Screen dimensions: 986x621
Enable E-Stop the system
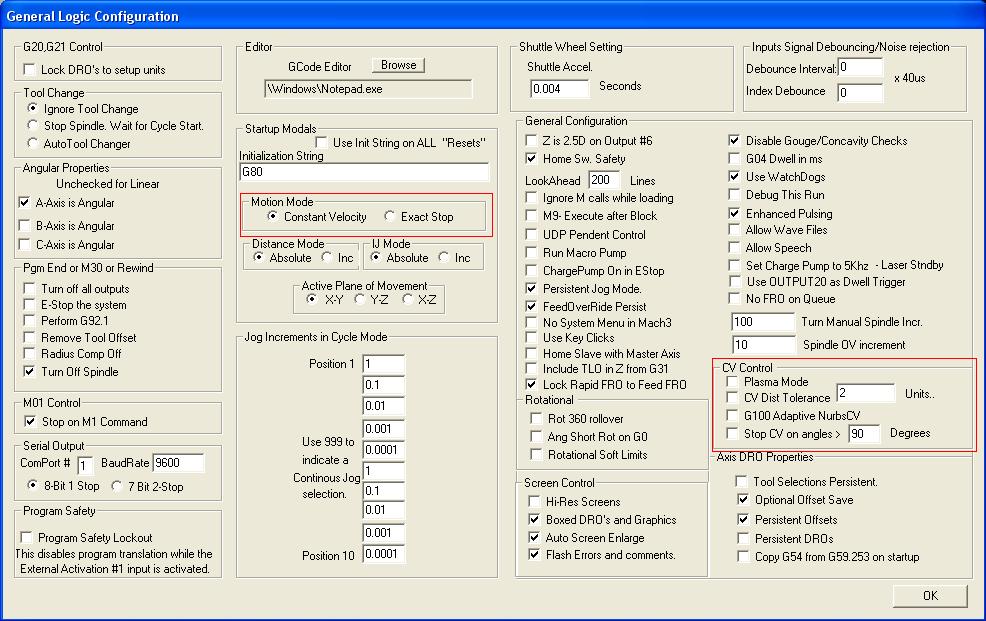(x=29, y=304)
